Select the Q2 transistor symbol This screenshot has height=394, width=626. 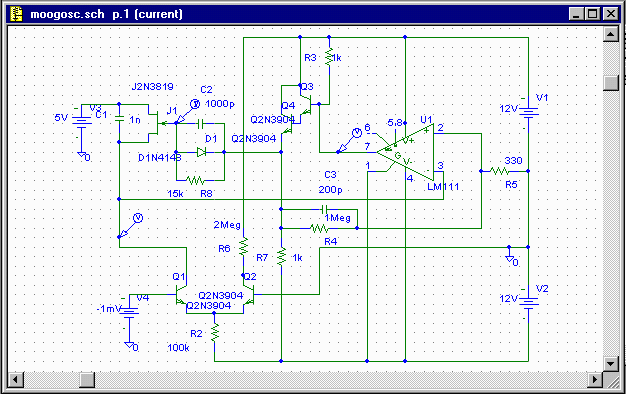(x=248, y=295)
